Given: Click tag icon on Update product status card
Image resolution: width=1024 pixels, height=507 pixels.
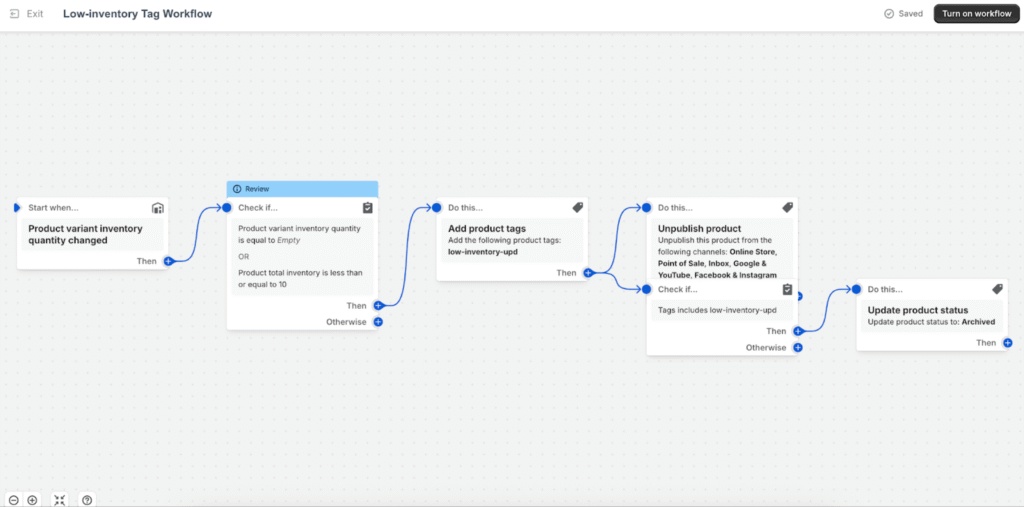Looking at the screenshot, I should 997,289.
